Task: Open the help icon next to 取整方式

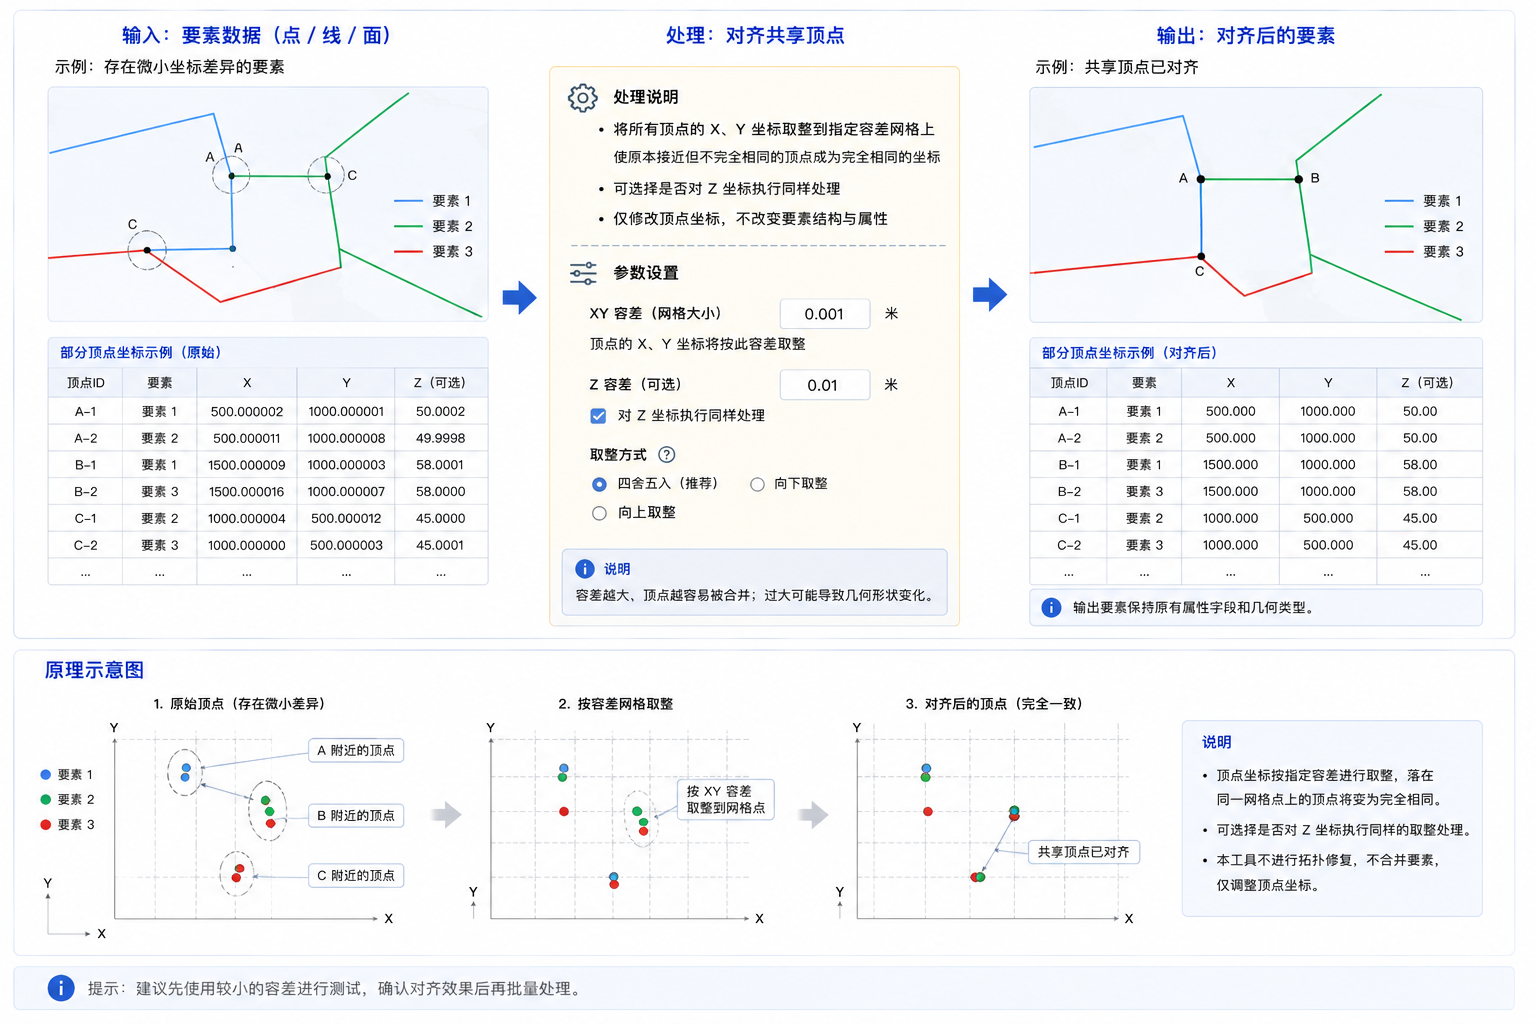Action: pyautogui.click(x=667, y=455)
